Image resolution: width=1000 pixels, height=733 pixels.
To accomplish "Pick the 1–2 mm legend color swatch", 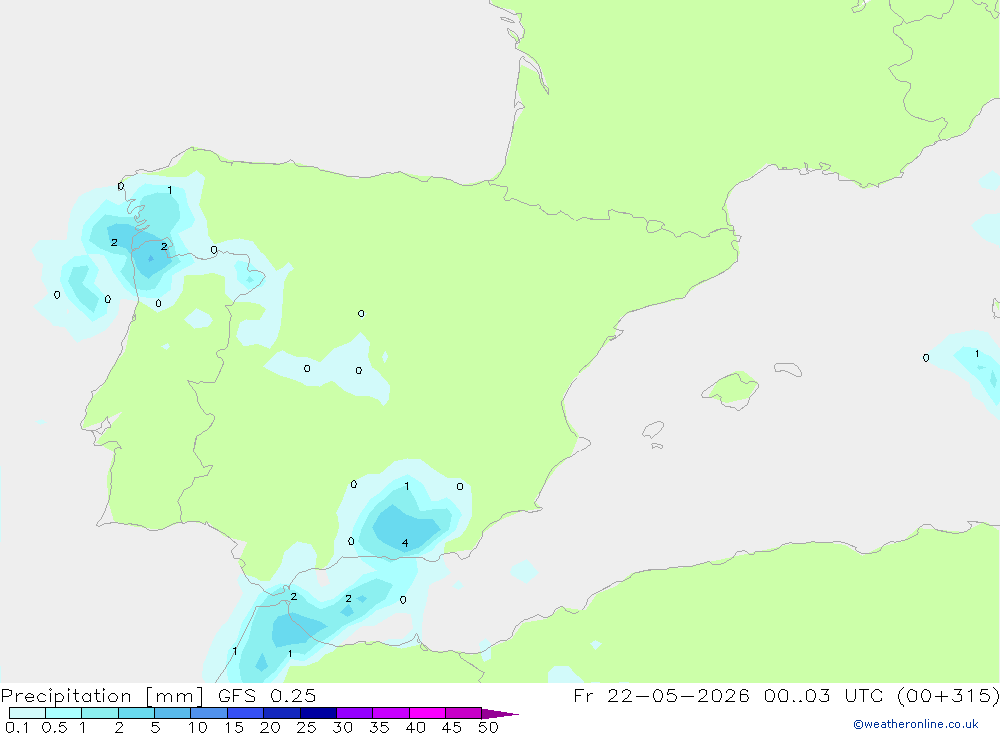I will coord(100,713).
